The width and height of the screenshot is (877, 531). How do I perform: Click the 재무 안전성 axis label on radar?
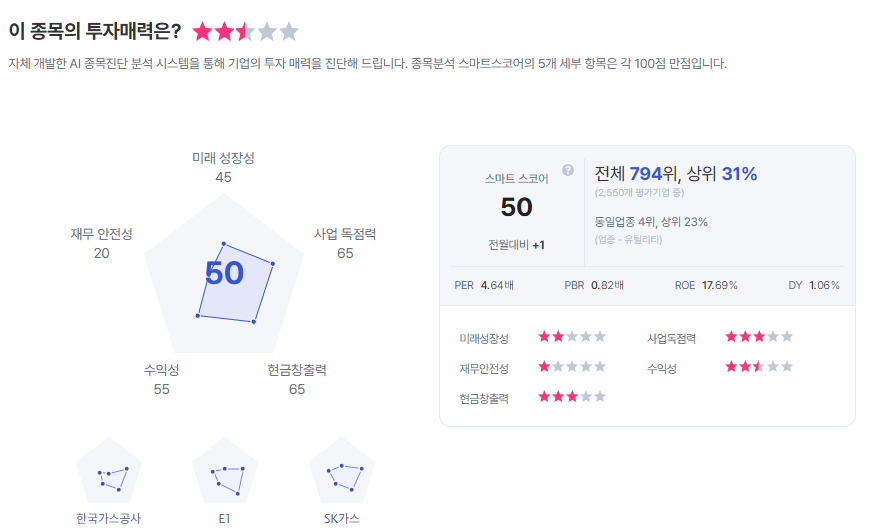[x=101, y=234]
